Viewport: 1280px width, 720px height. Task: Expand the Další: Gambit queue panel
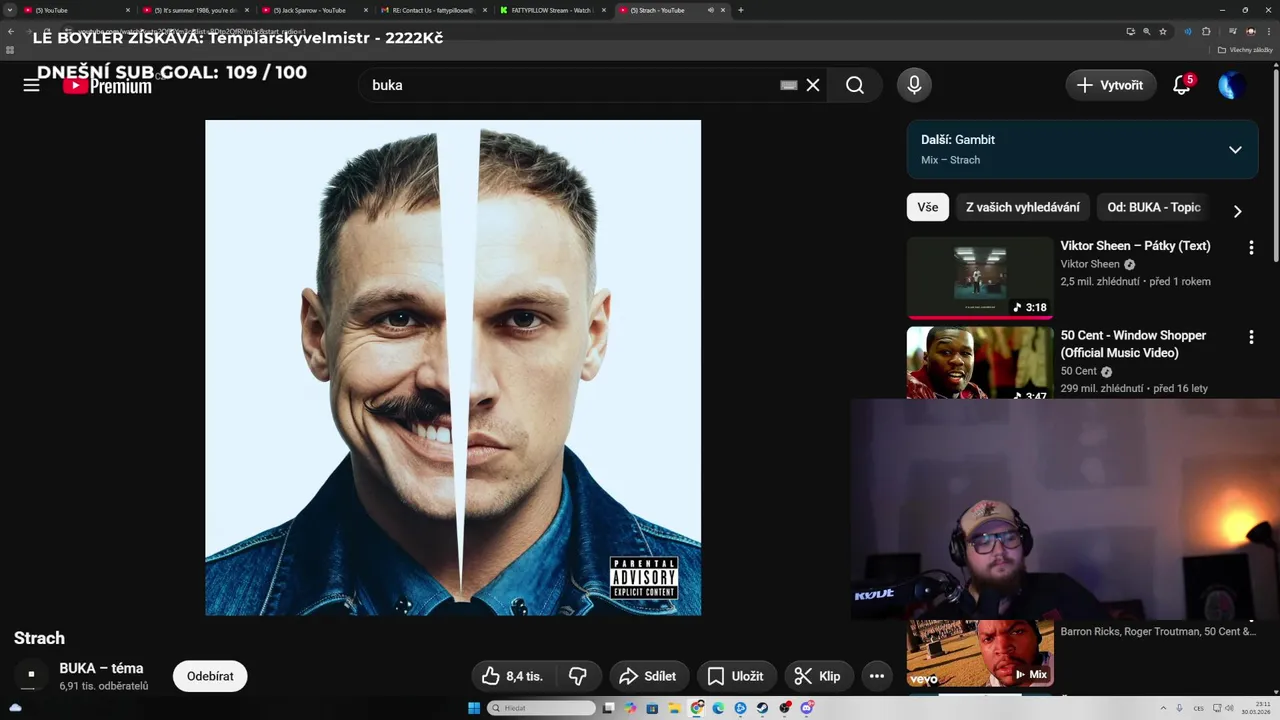coord(1235,150)
